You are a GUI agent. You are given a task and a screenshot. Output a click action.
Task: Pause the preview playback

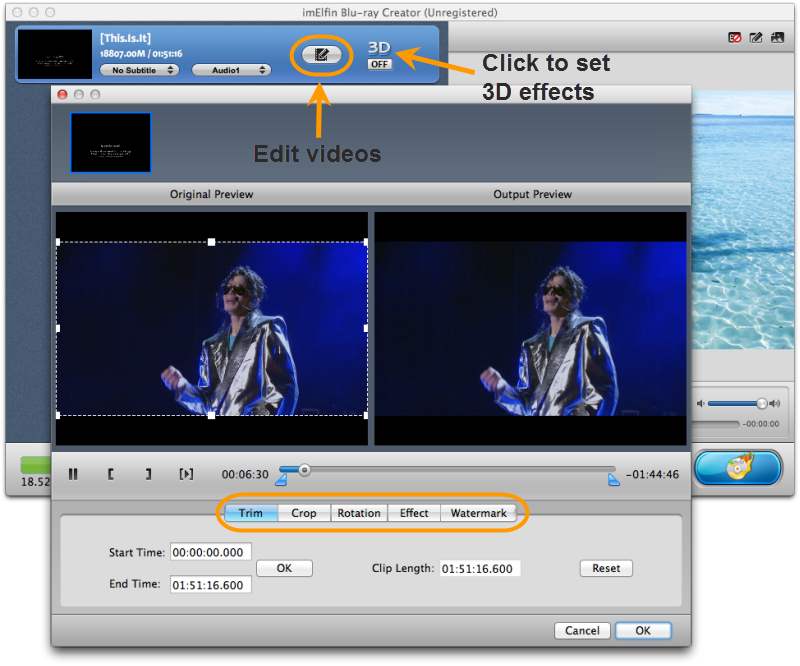tap(73, 474)
